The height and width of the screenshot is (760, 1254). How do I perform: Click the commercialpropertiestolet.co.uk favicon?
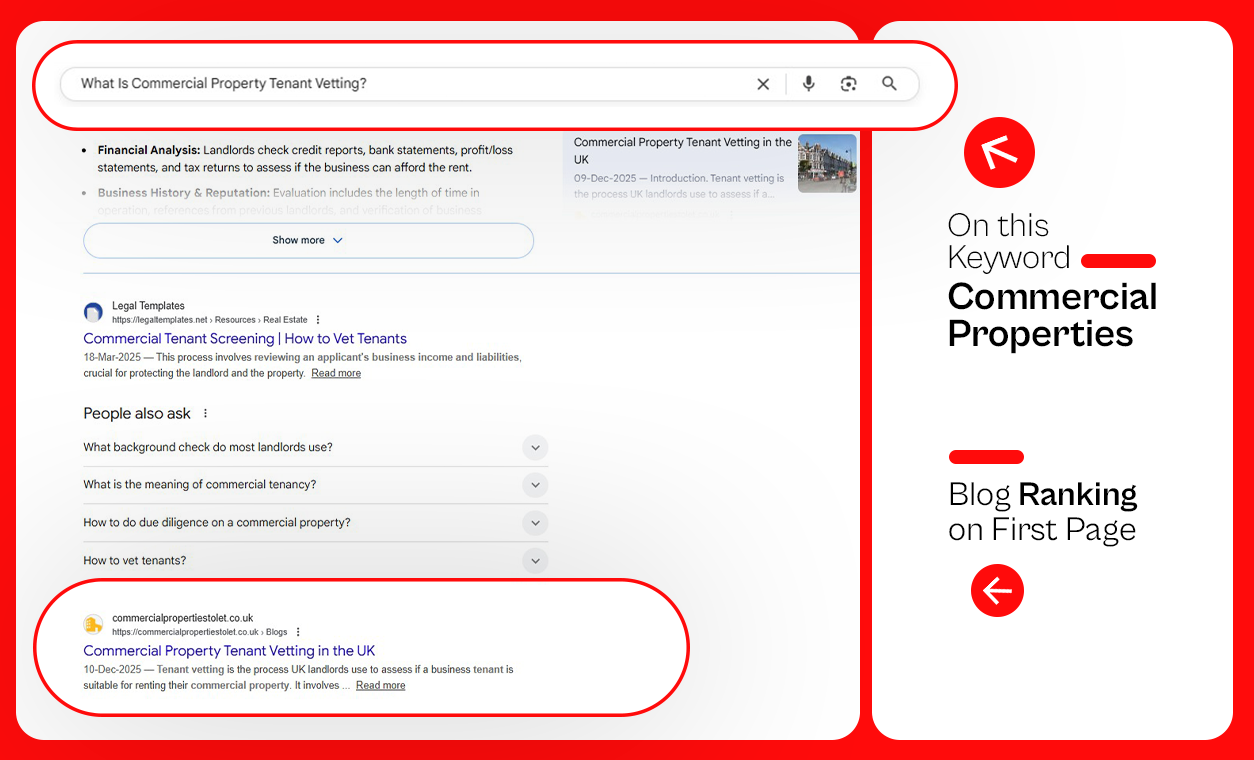93,625
